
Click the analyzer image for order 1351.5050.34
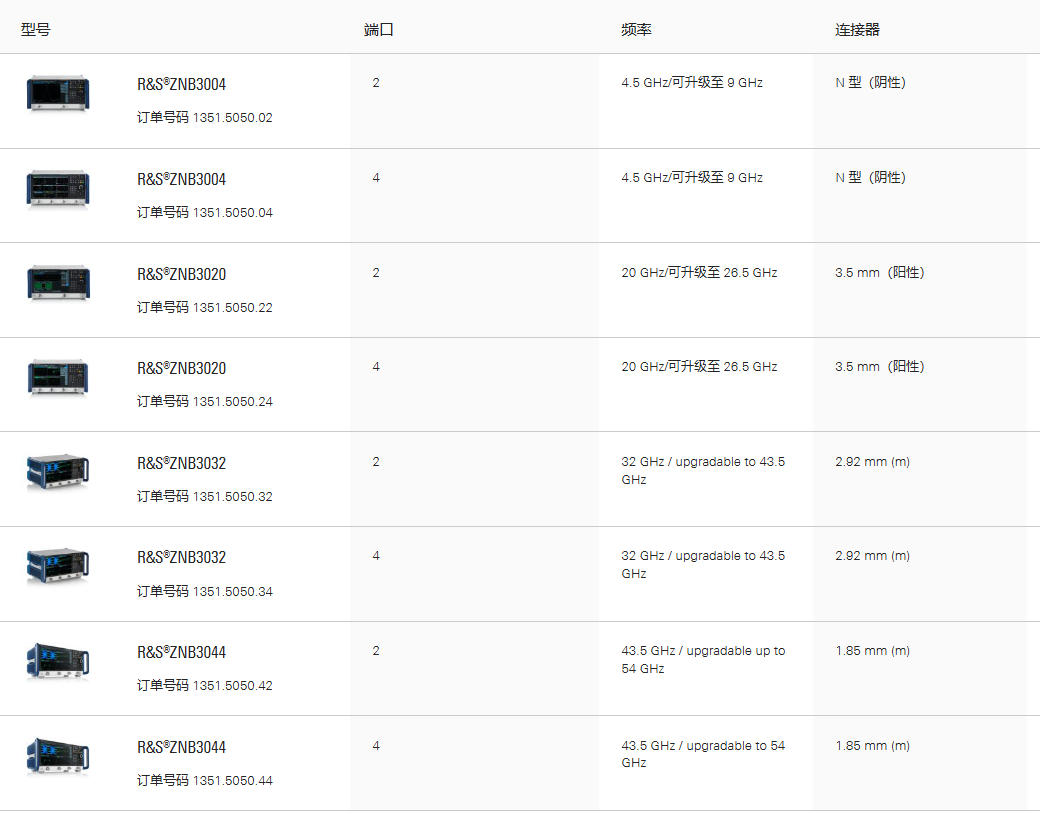click(x=57, y=566)
